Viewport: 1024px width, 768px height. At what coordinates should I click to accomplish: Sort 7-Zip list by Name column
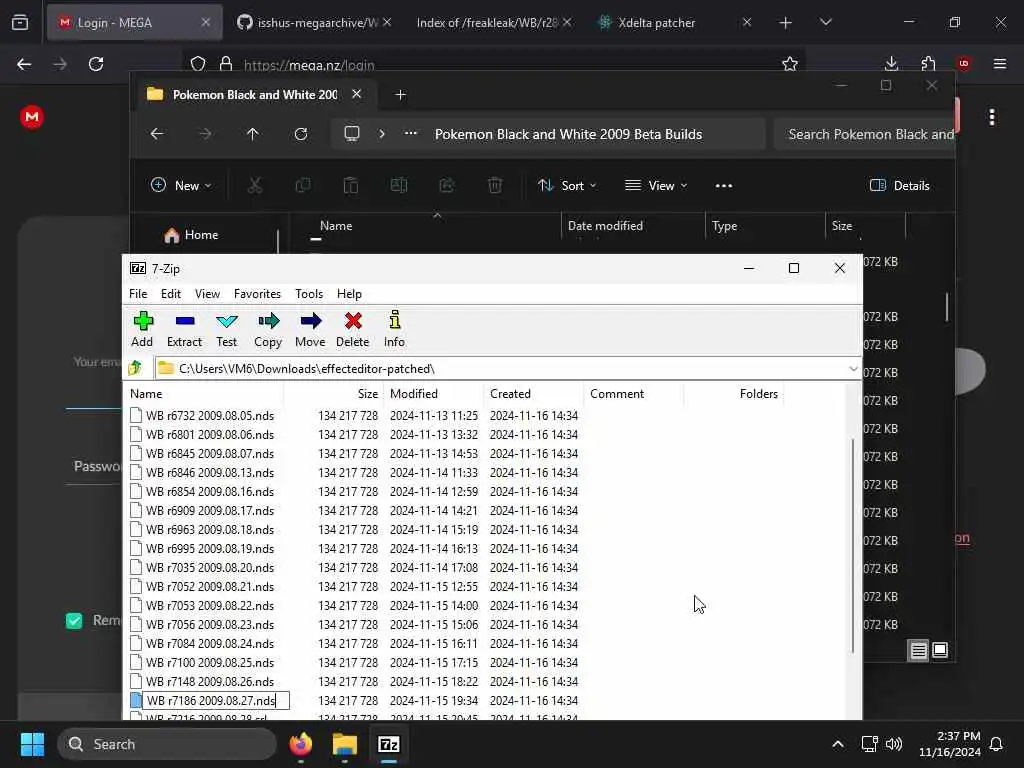pyautogui.click(x=204, y=394)
